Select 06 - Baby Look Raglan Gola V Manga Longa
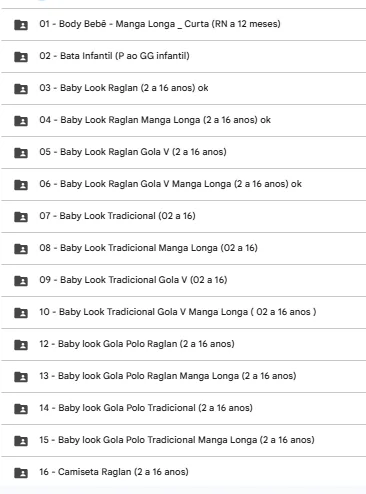Viewport: 366px width, 494px height. [183, 184]
